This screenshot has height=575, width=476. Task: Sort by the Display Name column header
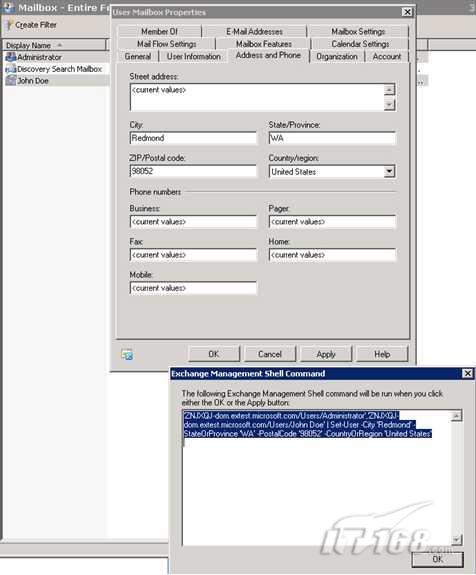(55, 45)
